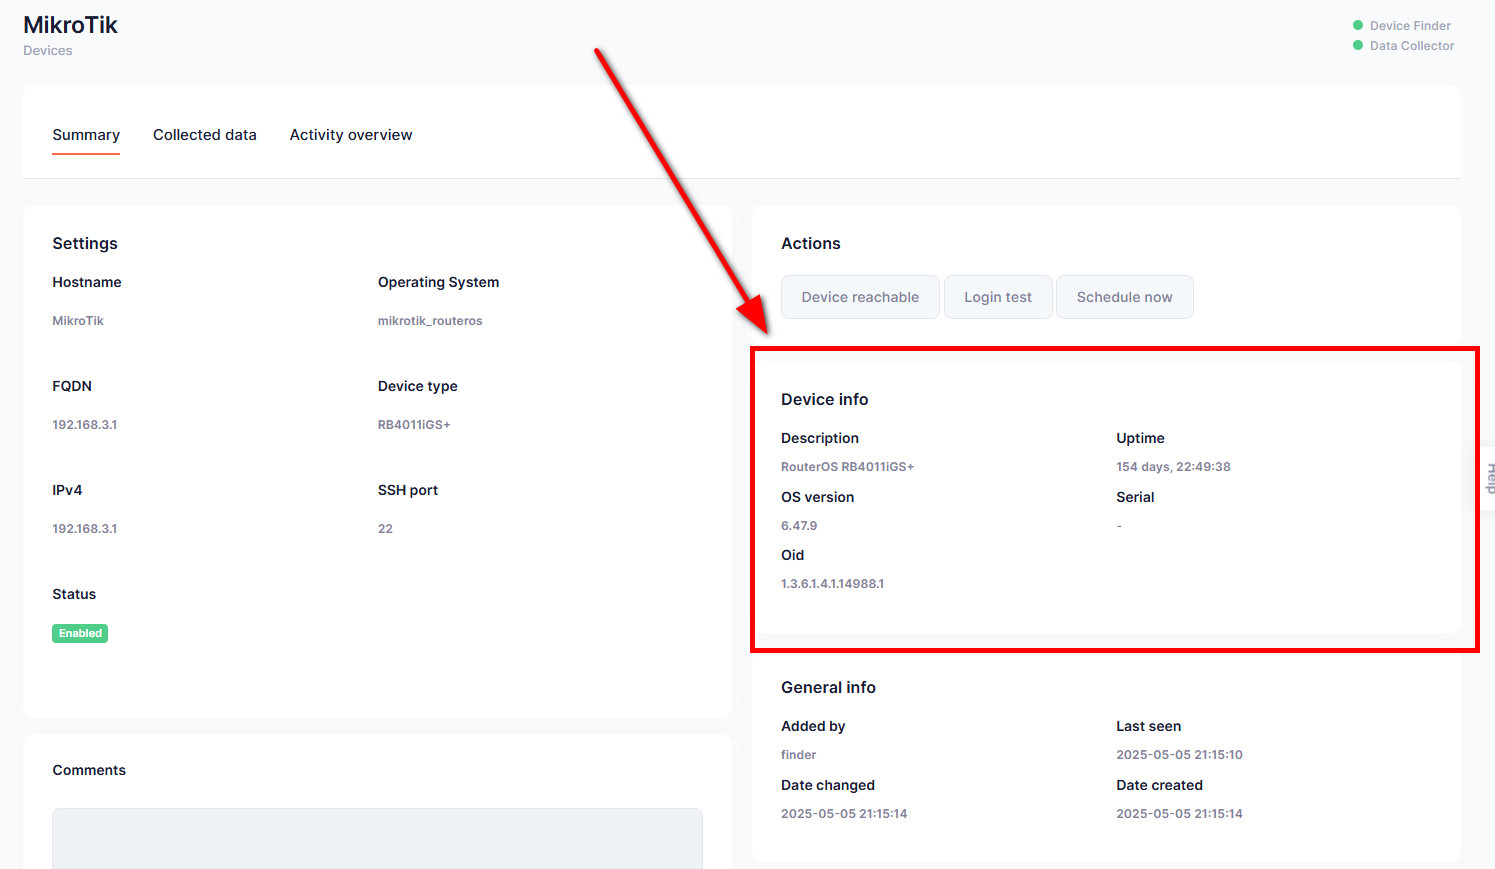
Task: Select FQDN value 192.168.3.1
Action: point(85,425)
